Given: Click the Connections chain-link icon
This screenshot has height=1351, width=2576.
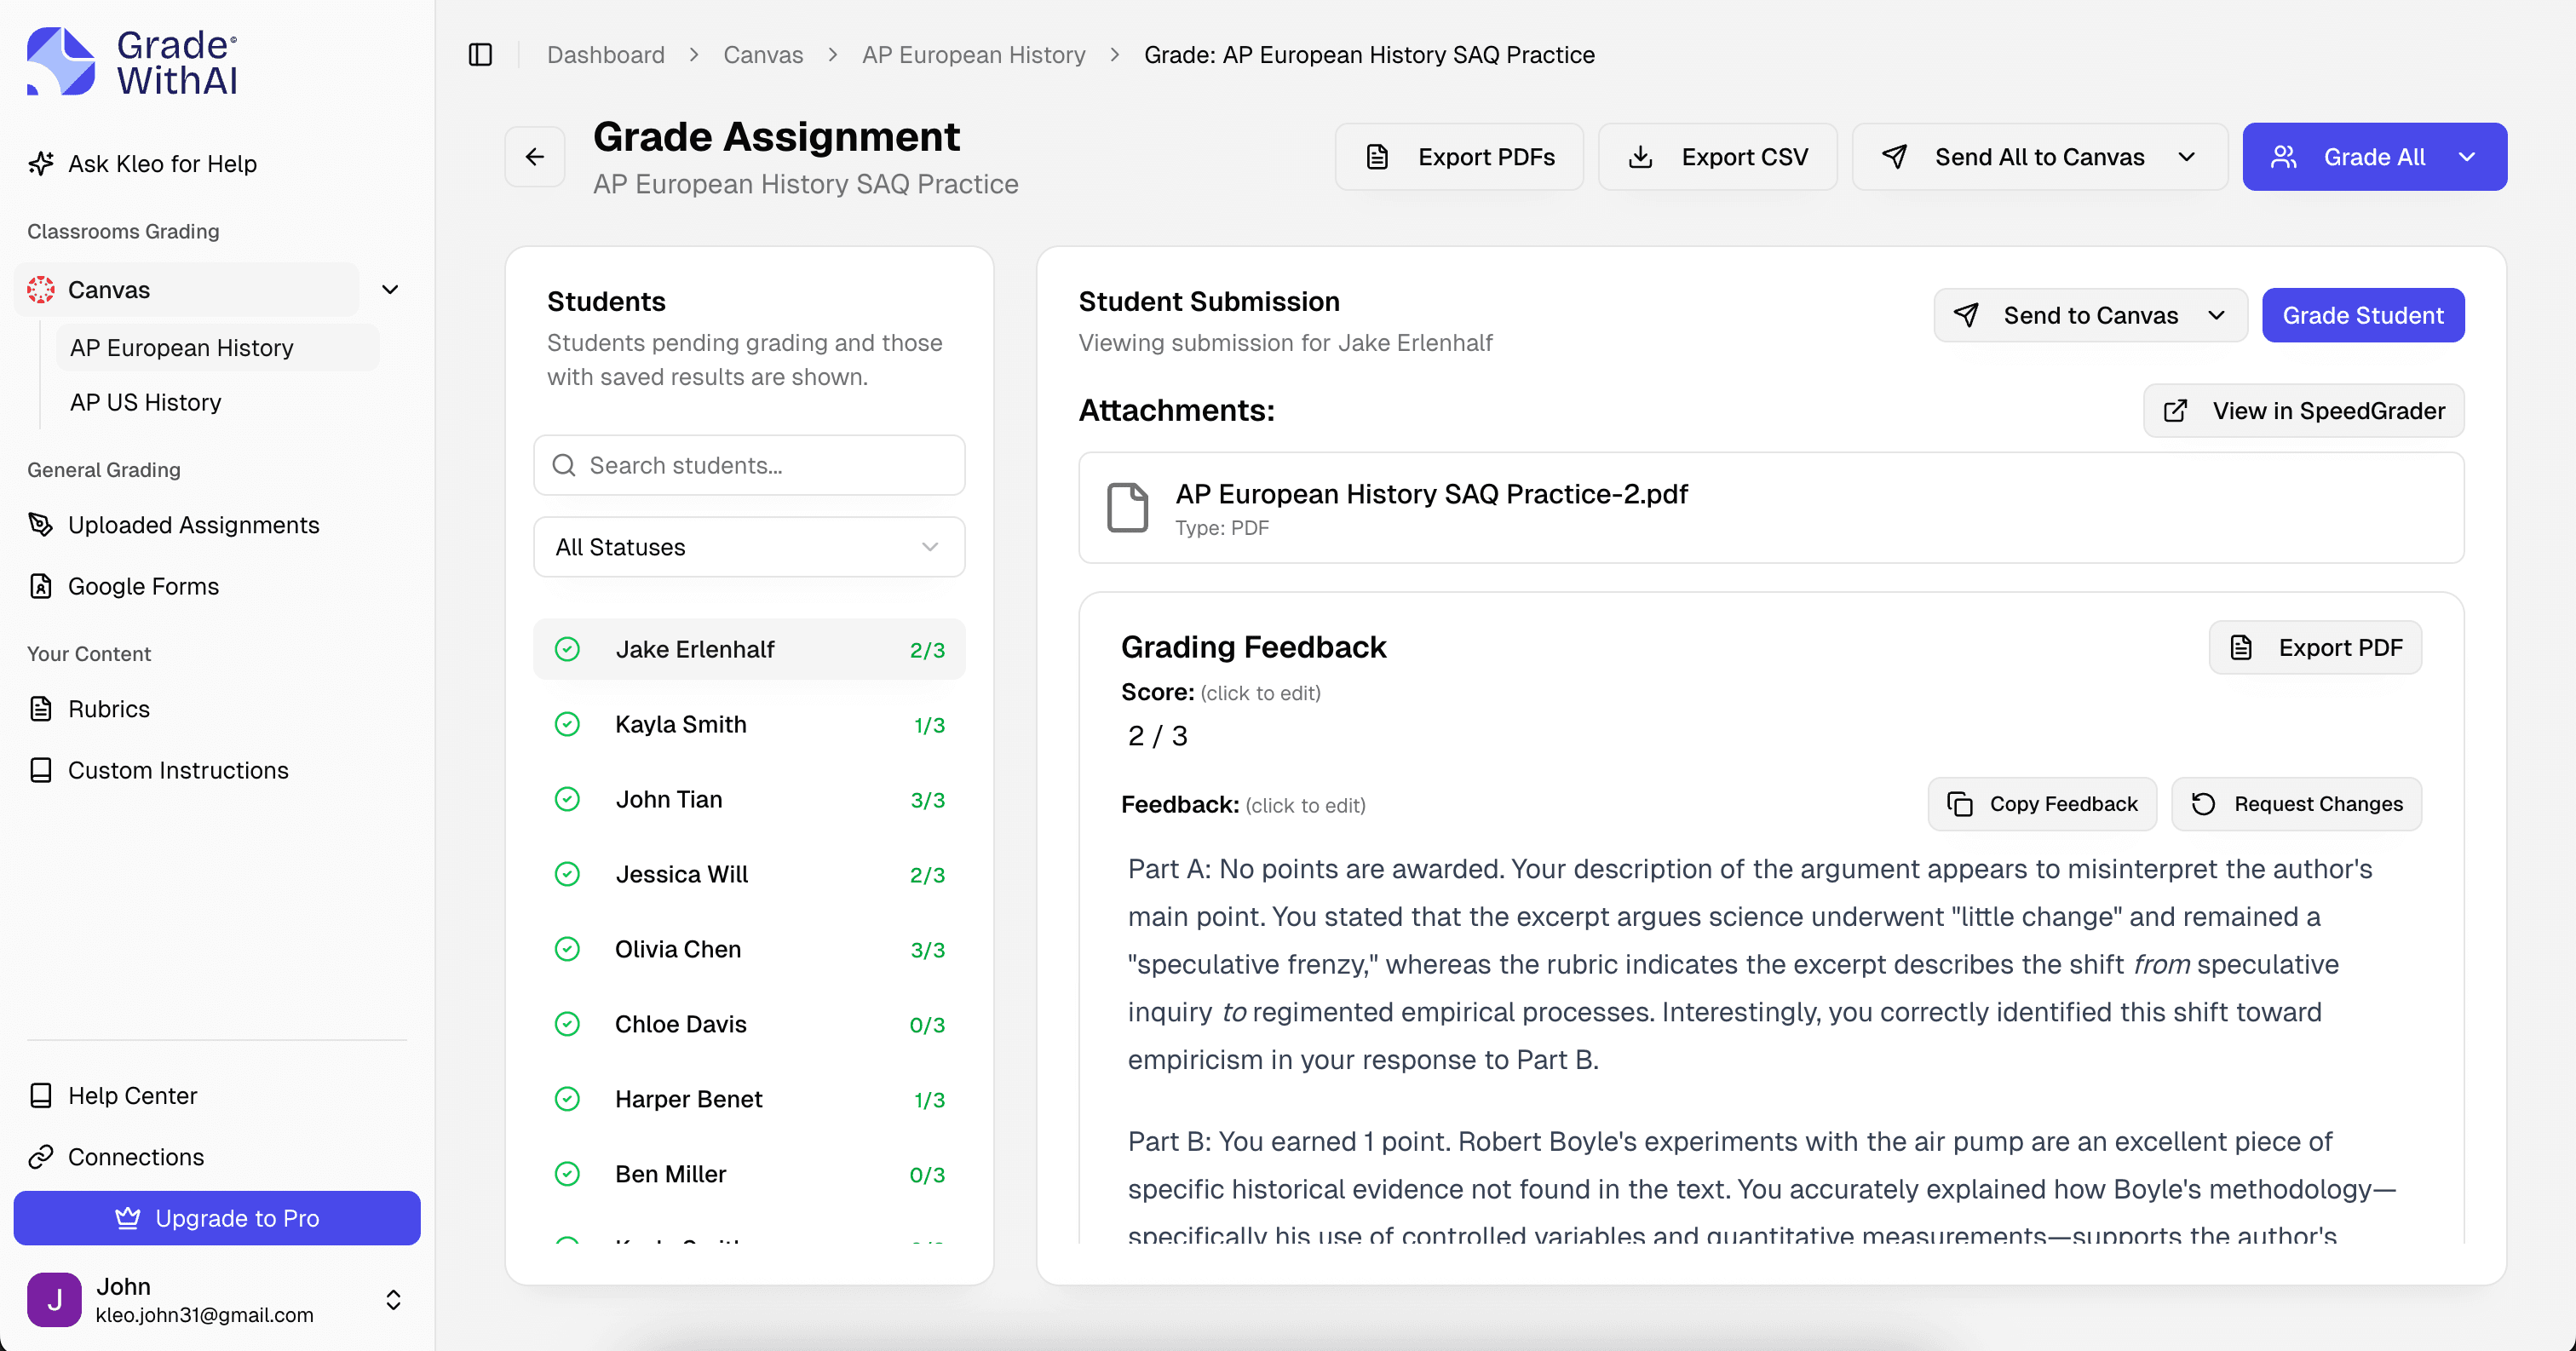Looking at the screenshot, I should (41, 1157).
